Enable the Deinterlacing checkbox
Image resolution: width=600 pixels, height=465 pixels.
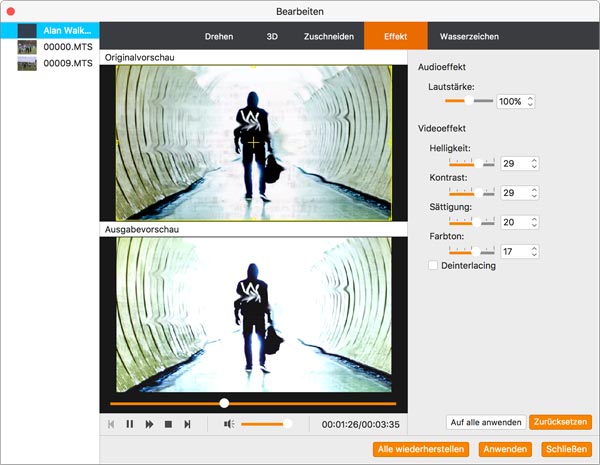[433, 265]
